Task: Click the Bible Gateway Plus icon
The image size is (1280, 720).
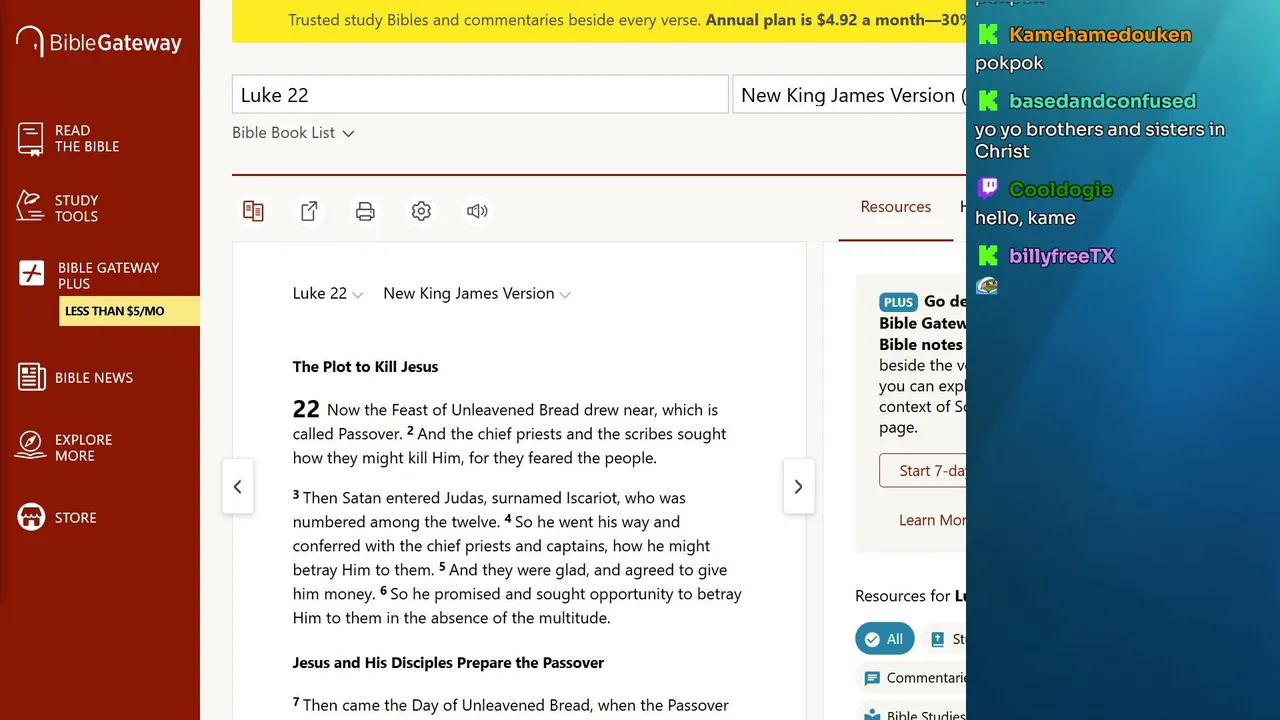Action: click(32, 274)
